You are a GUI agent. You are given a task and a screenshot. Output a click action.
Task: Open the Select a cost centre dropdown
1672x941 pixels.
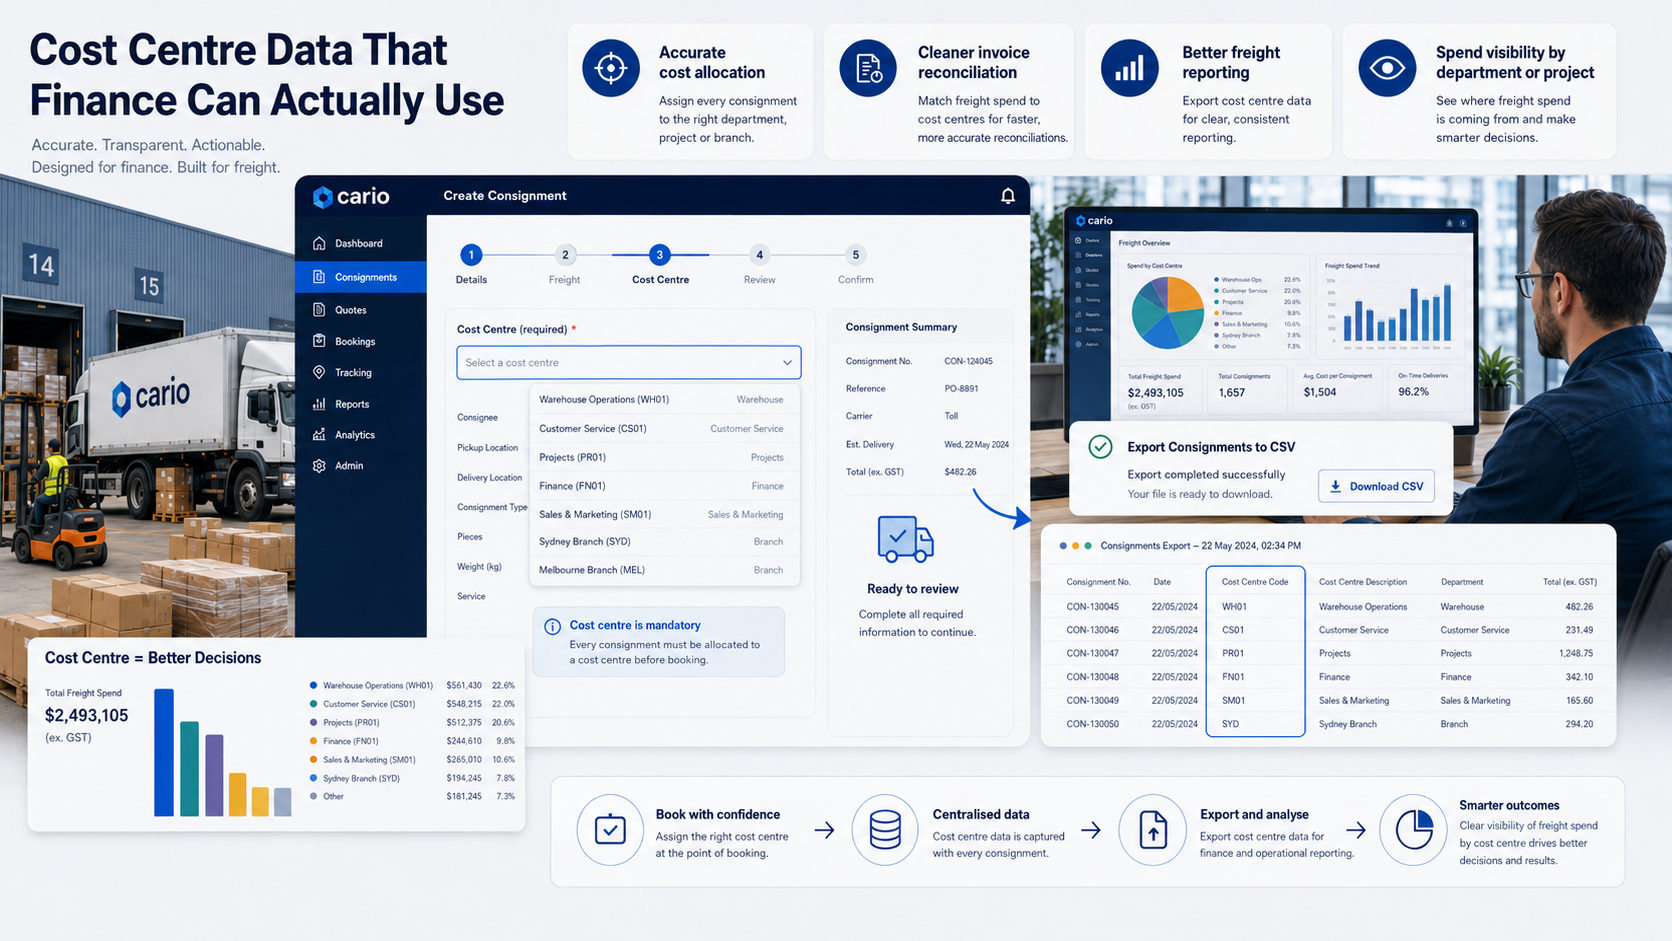(x=629, y=362)
